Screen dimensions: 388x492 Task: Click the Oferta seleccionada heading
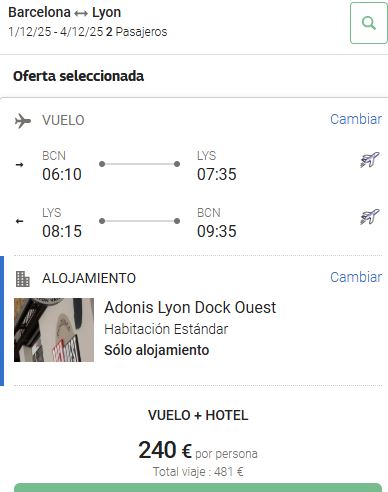click(78, 76)
